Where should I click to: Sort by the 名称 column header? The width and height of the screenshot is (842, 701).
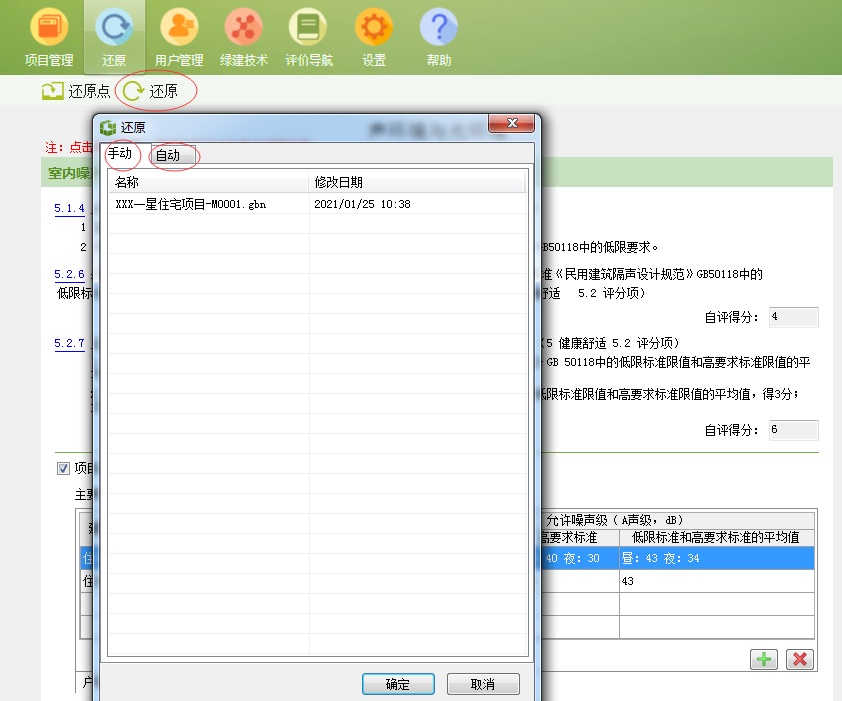click(x=208, y=182)
